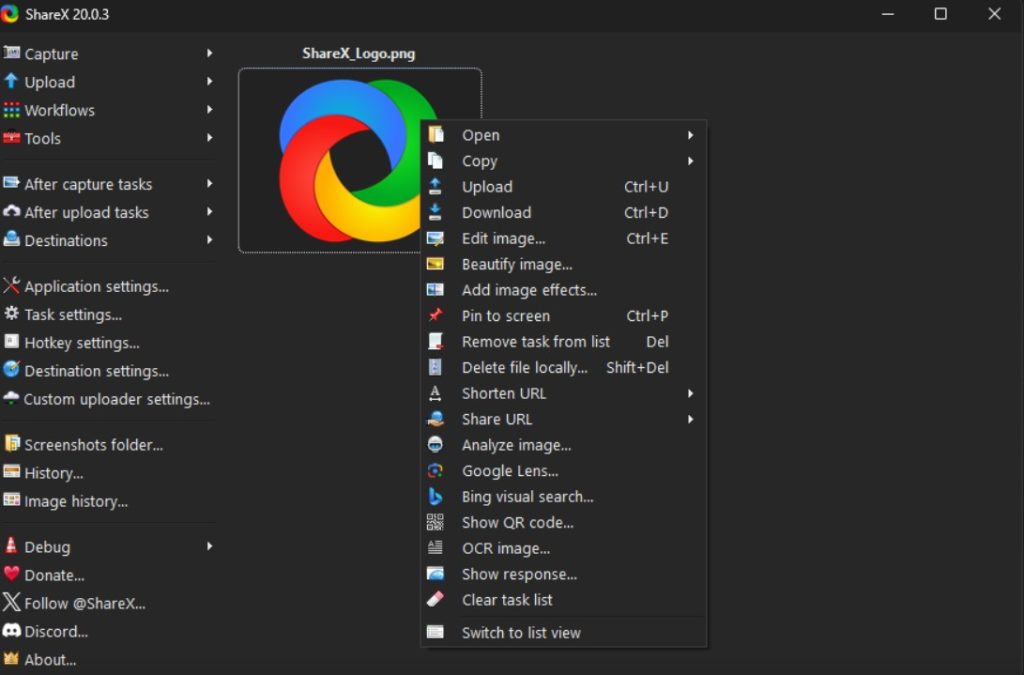Screen dimensions: 1024x675
Task: Expand the context menu Copy submenu arrow
Action: (690, 161)
